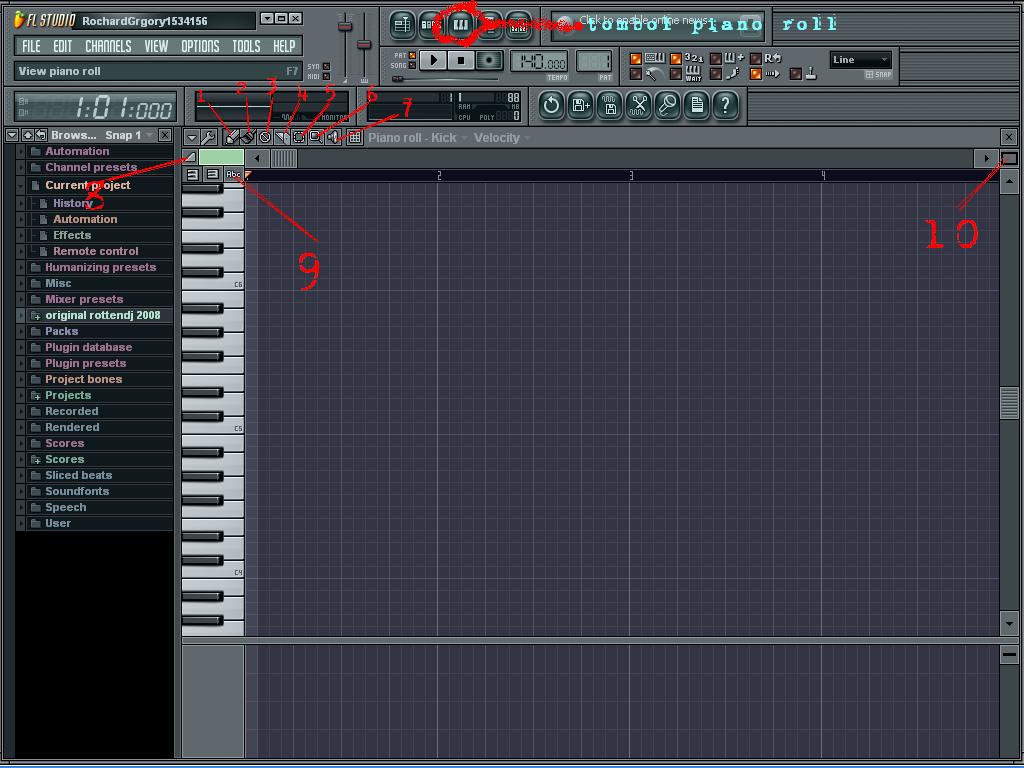1024x768 pixels.
Task: Open the piano roll options arrow menu
Action: pyautogui.click(x=192, y=137)
